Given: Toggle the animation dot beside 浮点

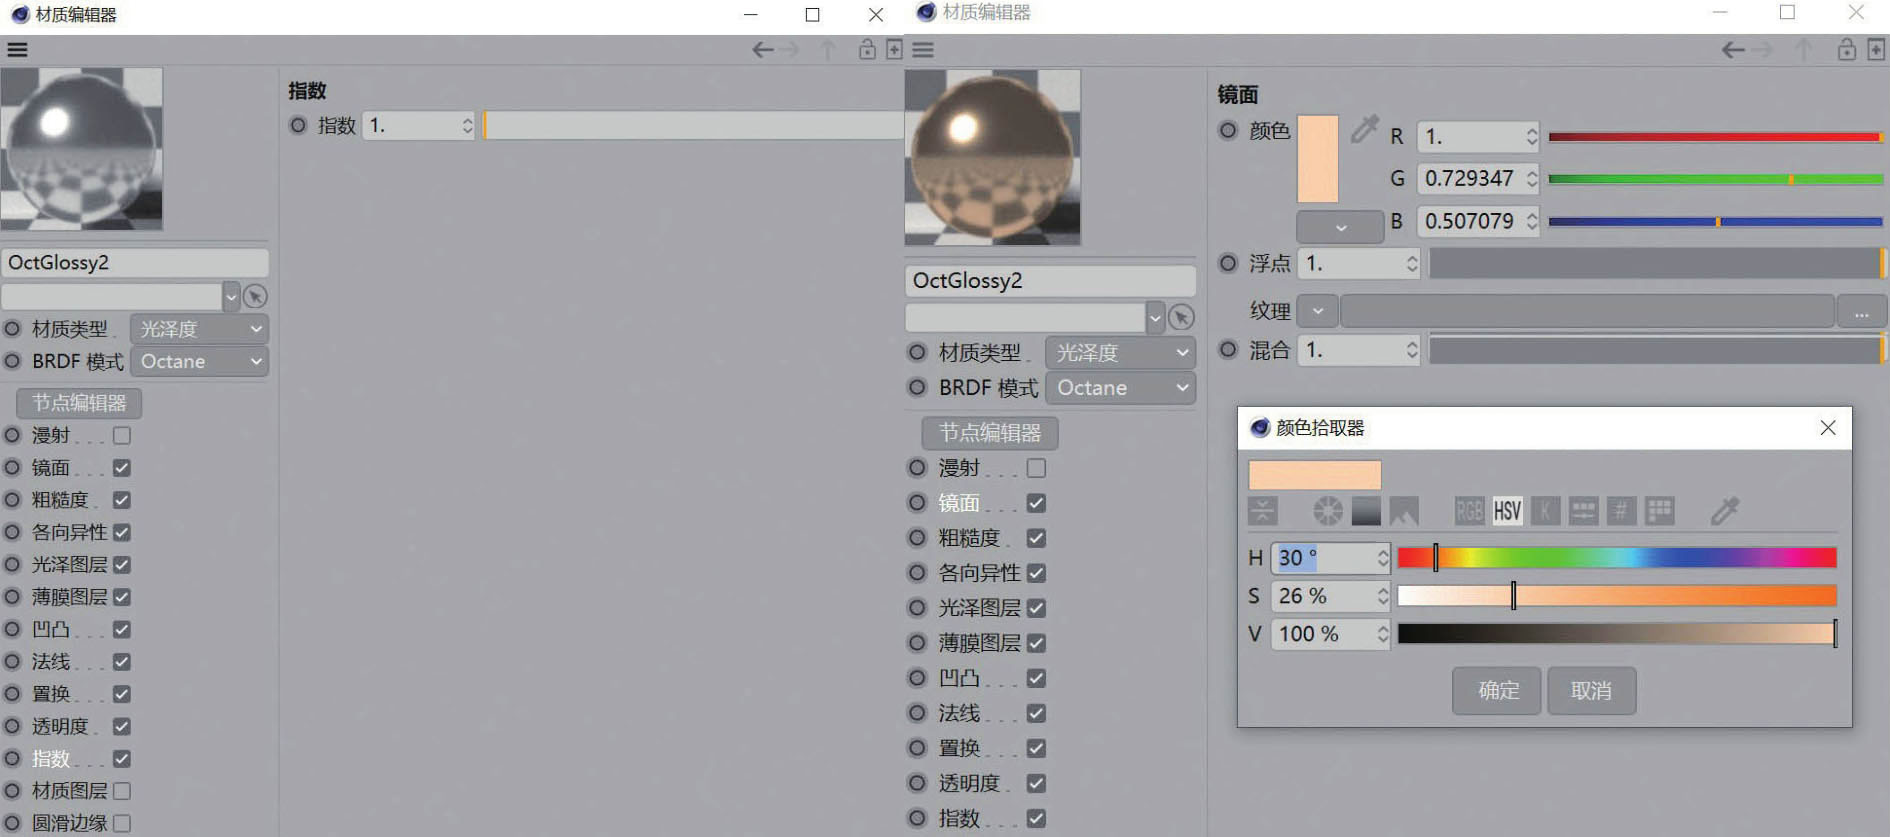Looking at the screenshot, I should click(x=1228, y=263).
